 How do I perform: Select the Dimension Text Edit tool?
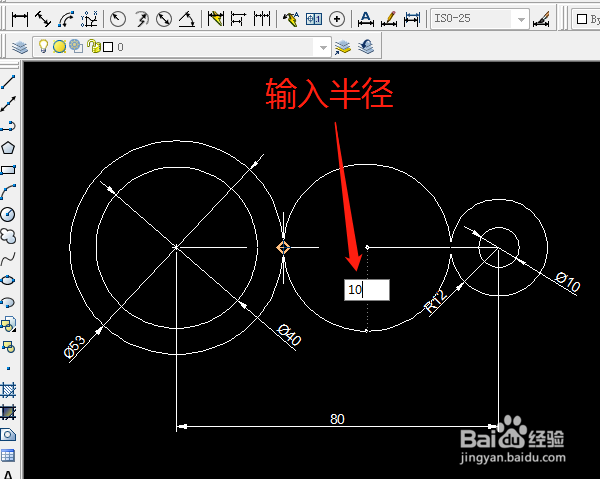point(389,19)
